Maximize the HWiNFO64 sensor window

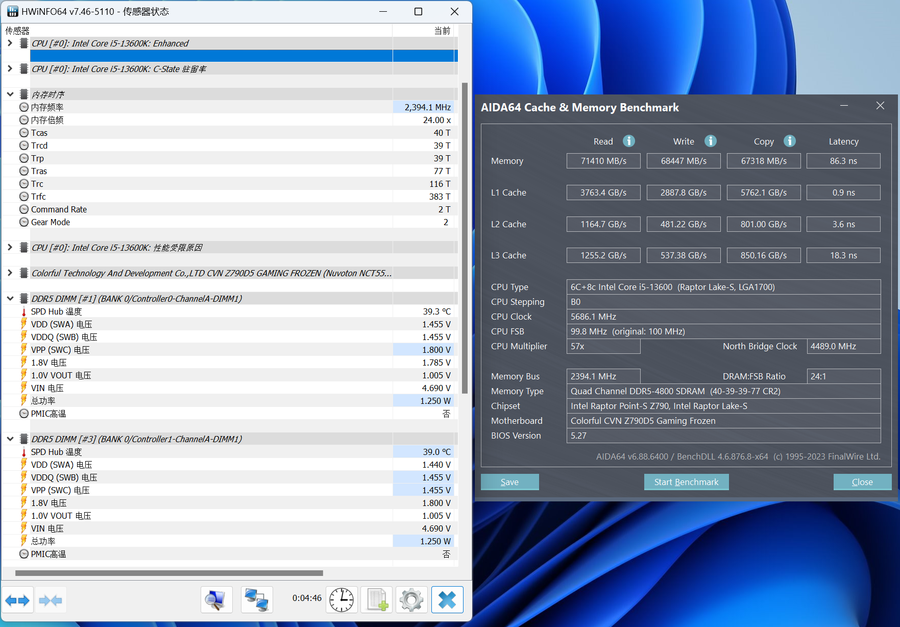pos(418,11)
